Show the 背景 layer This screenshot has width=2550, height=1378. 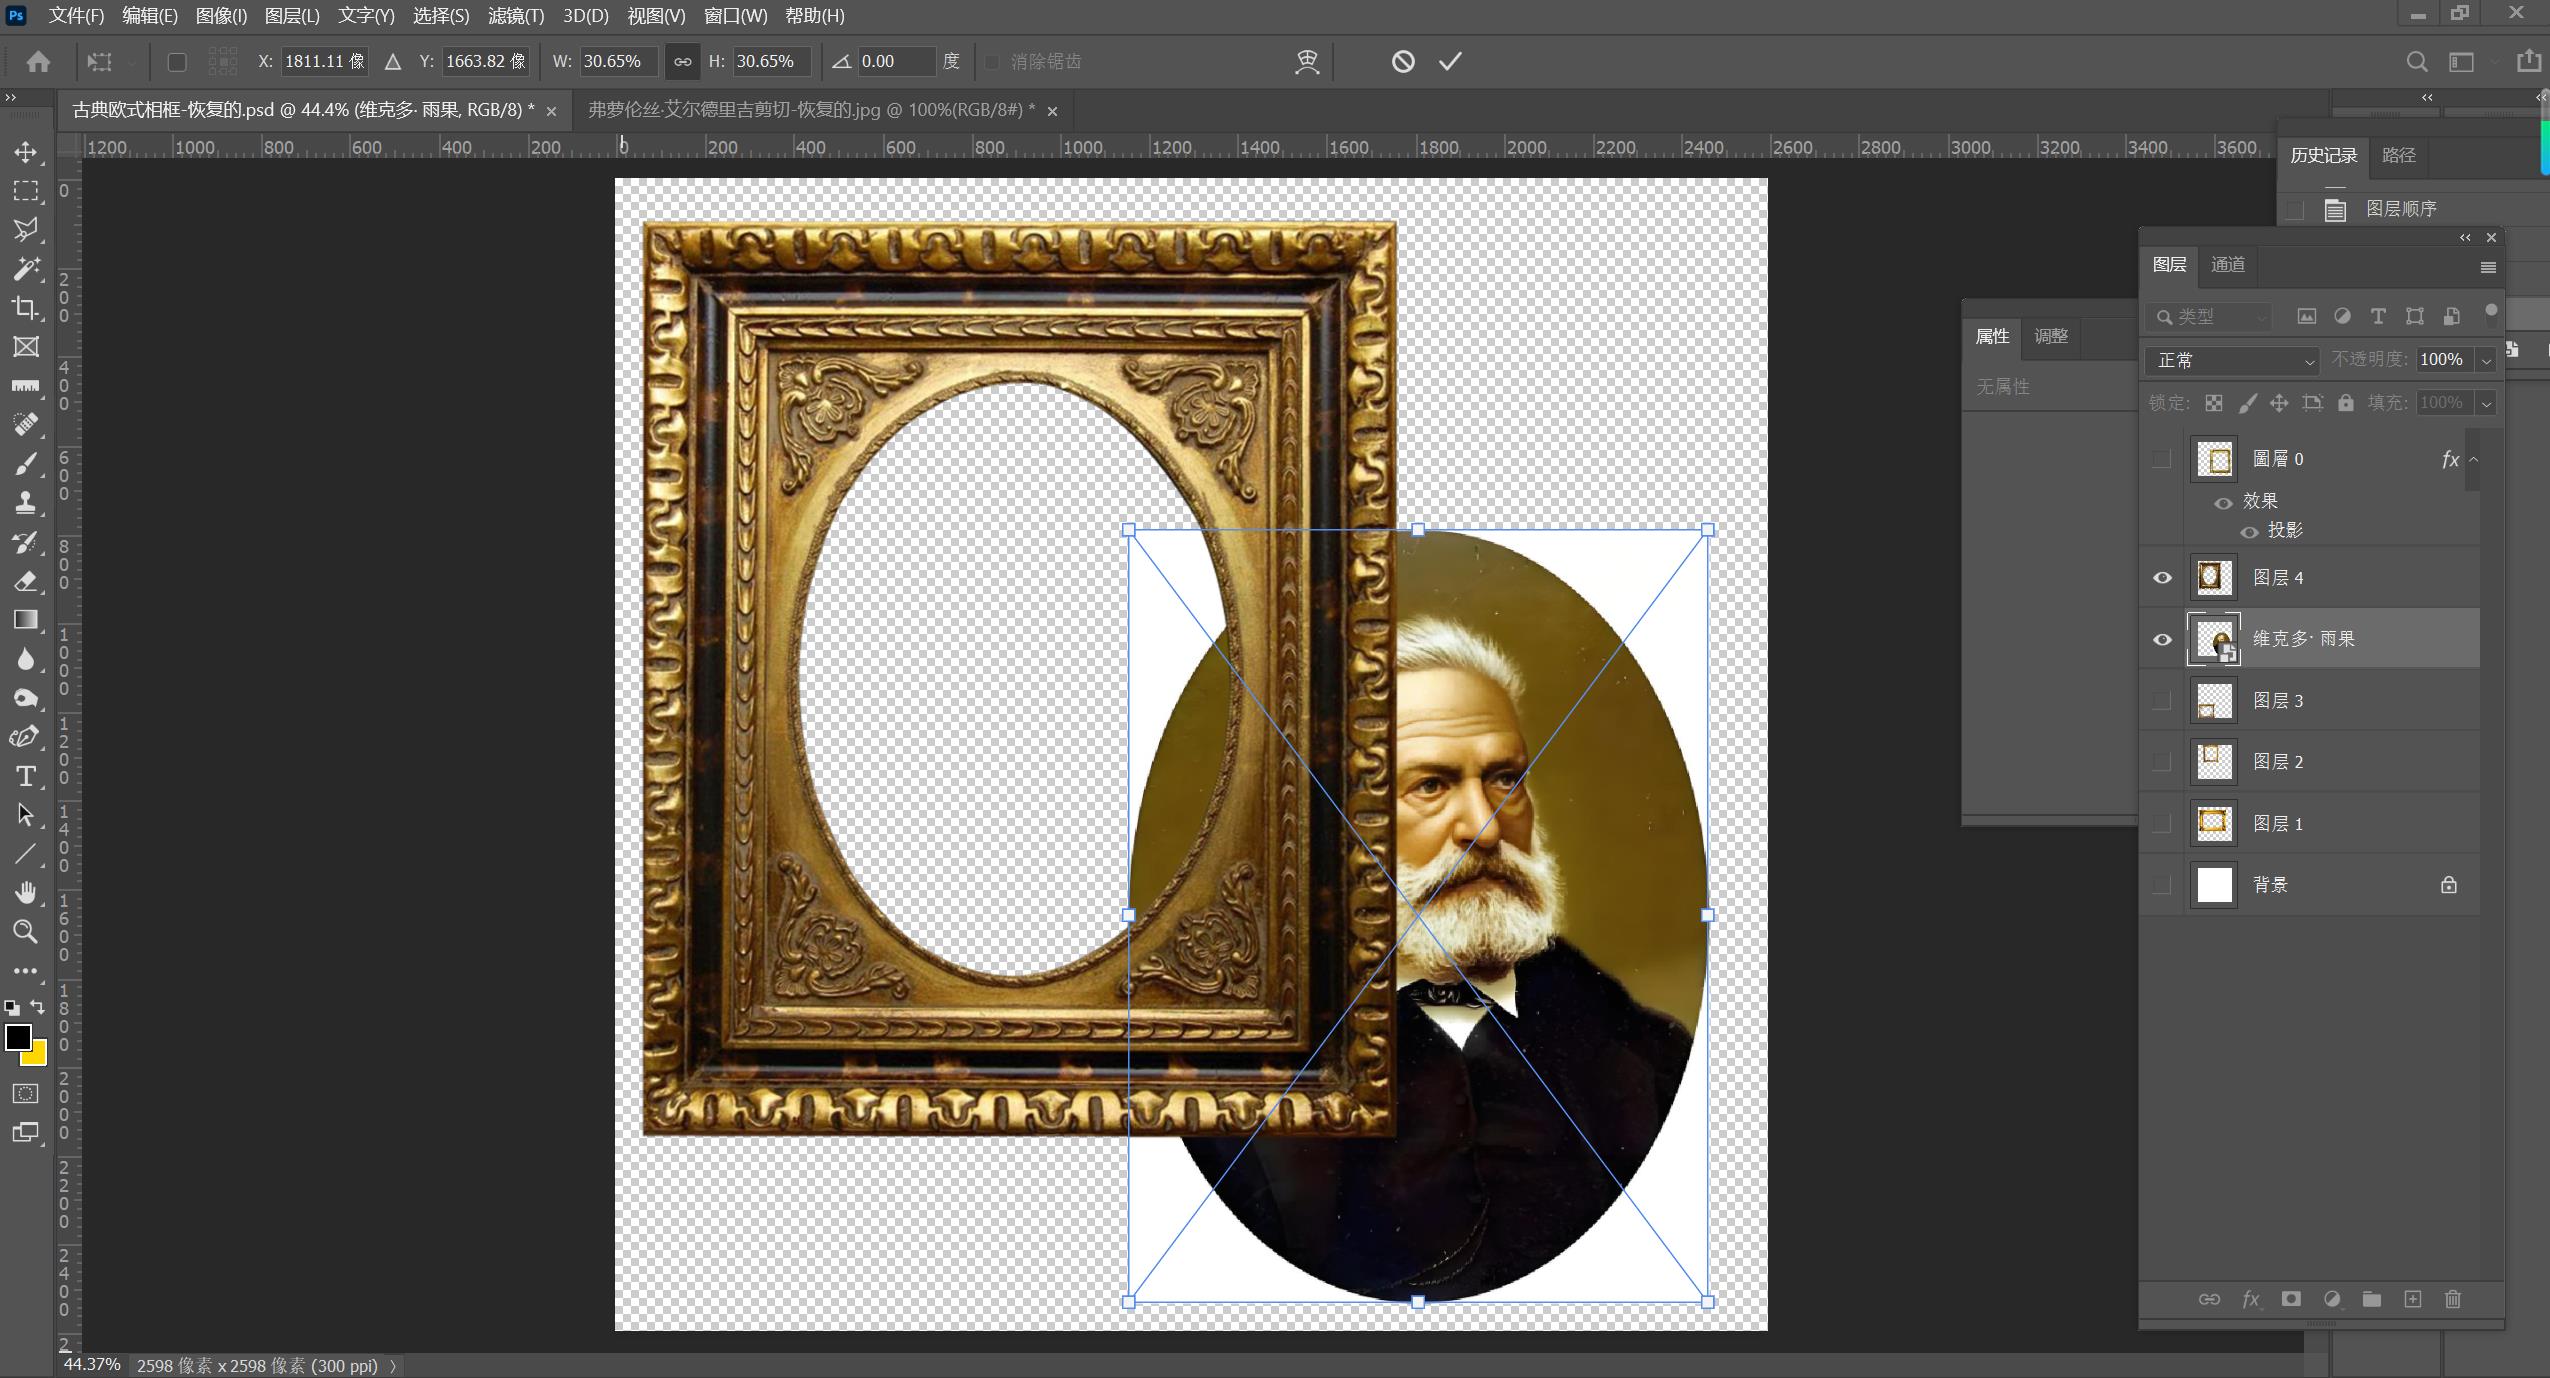[2162, 885]
